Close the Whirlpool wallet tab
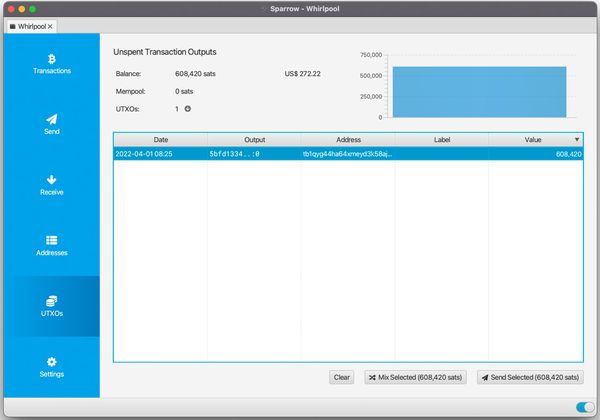 click(51, 25)
